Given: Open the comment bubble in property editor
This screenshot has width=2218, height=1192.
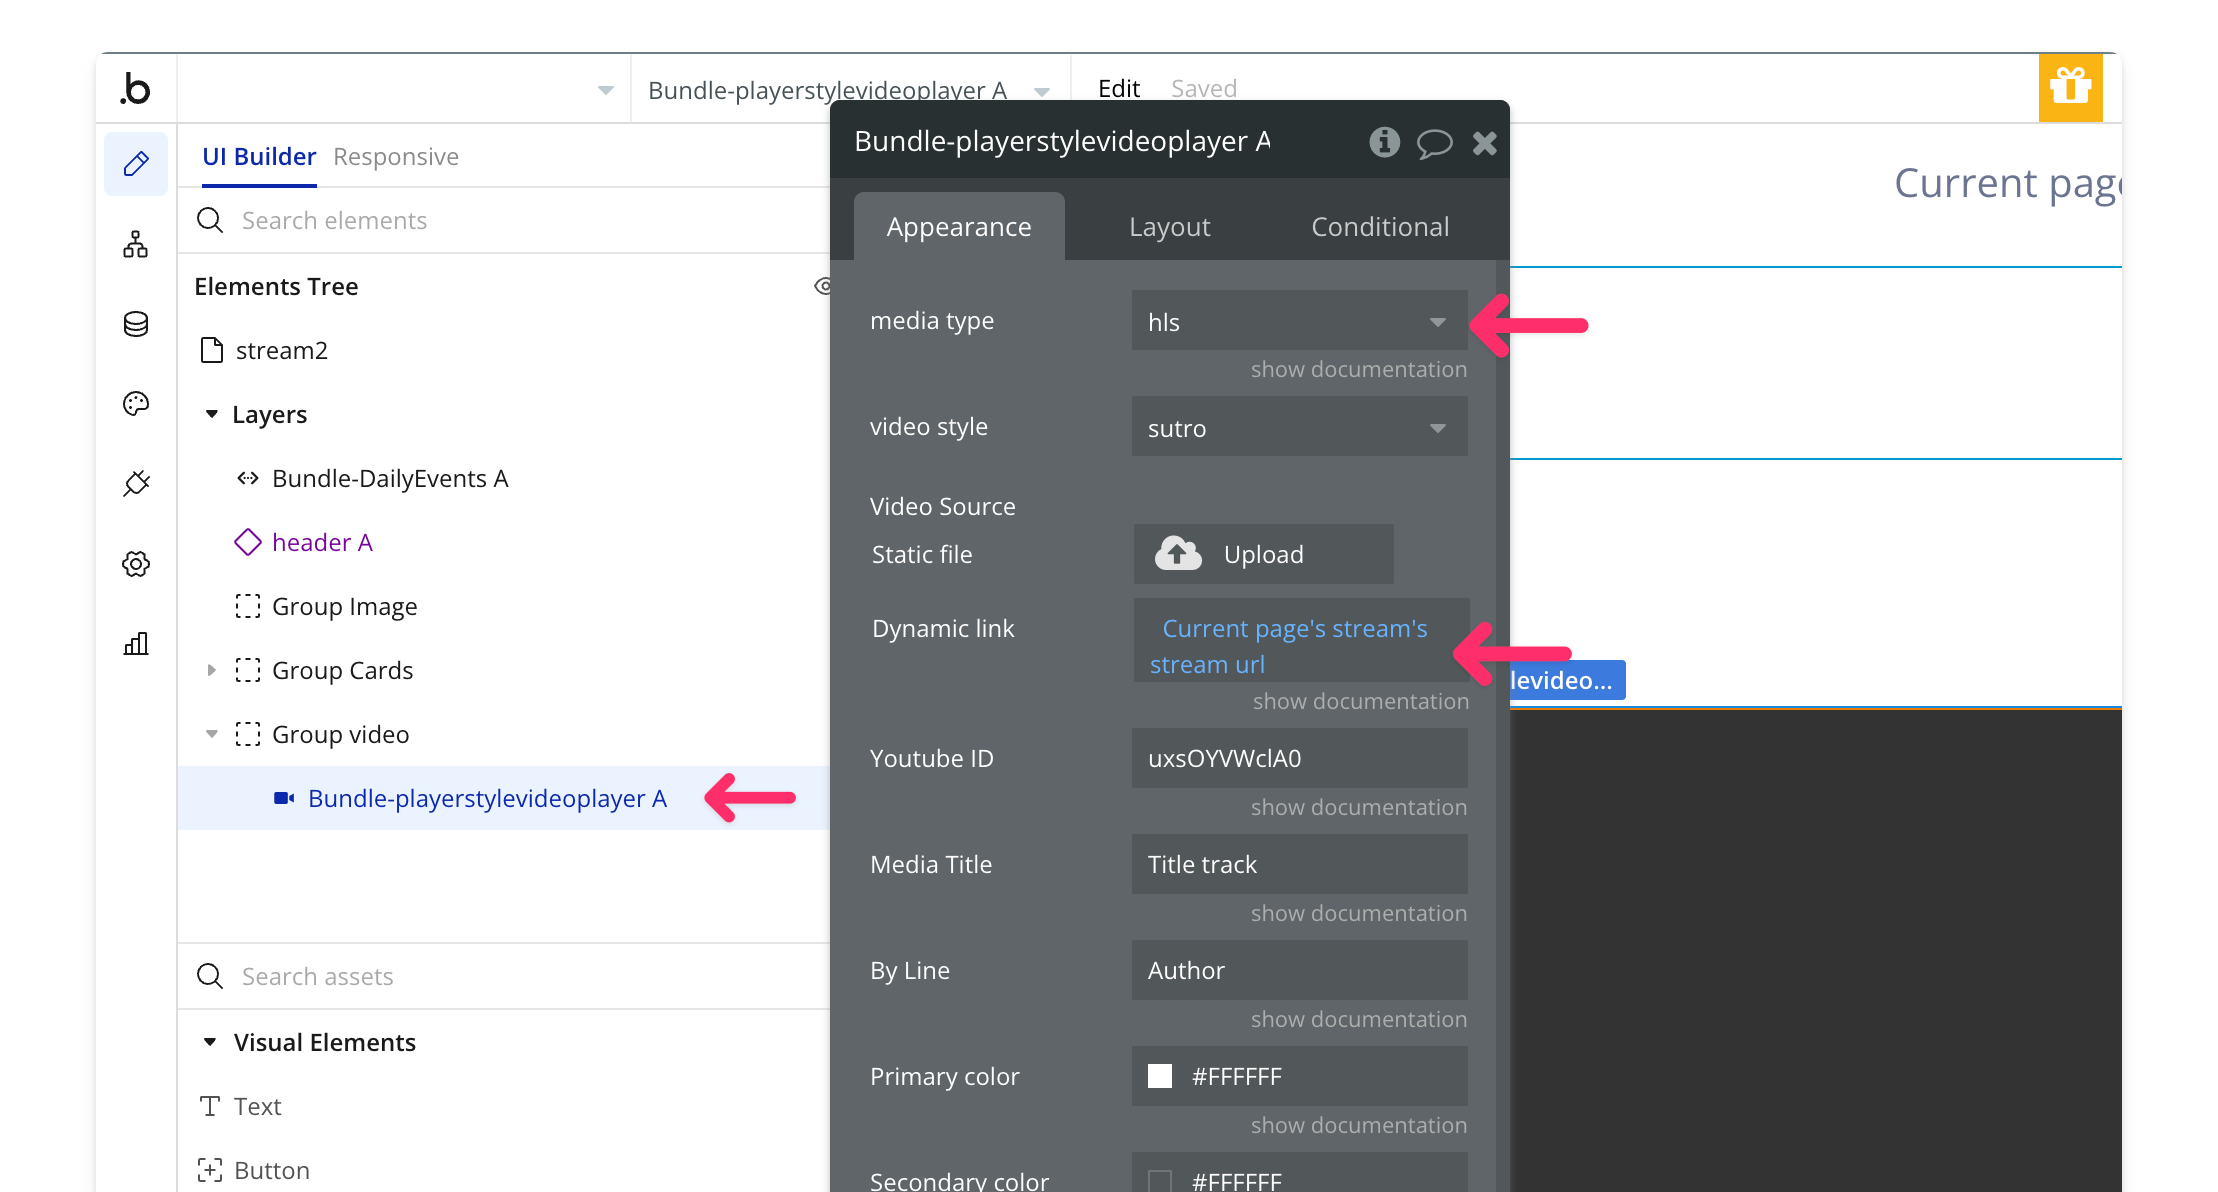Looking at the screenshot, I should pyautogui.click(x=1434, y=143).
